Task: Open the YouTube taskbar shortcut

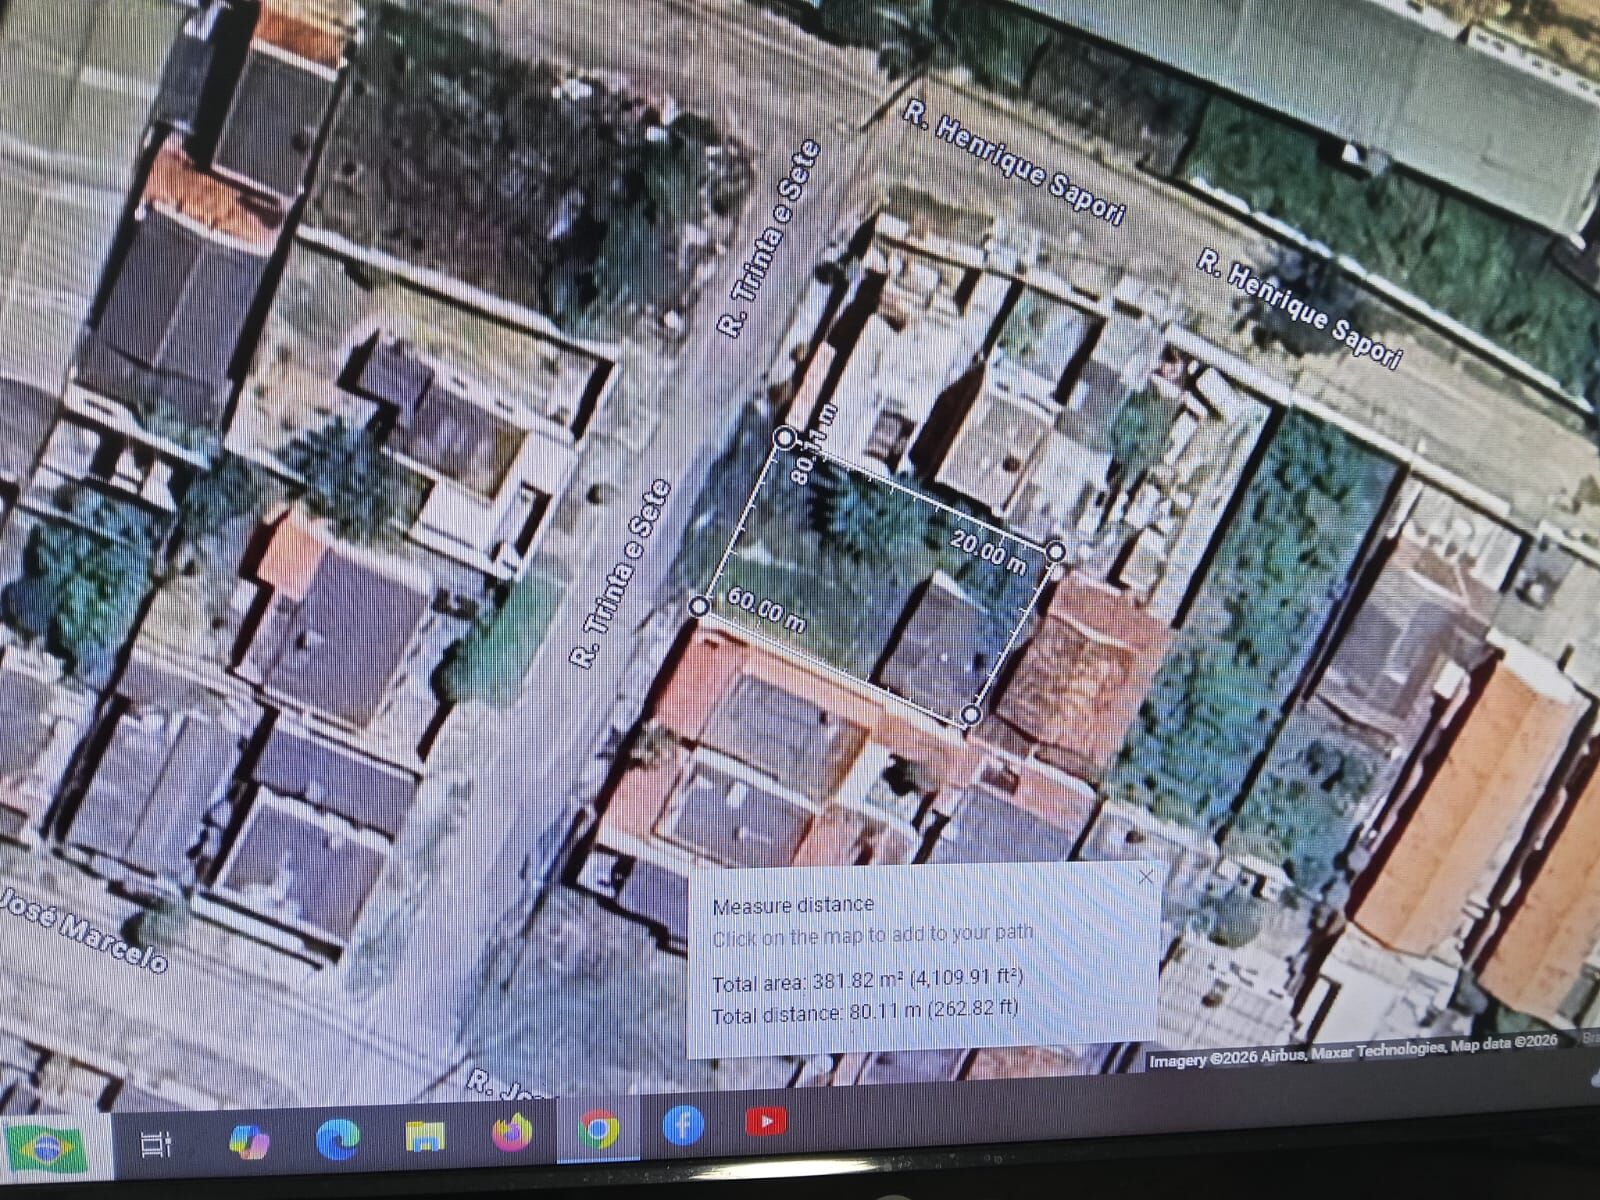Action: coord(766,1121)
